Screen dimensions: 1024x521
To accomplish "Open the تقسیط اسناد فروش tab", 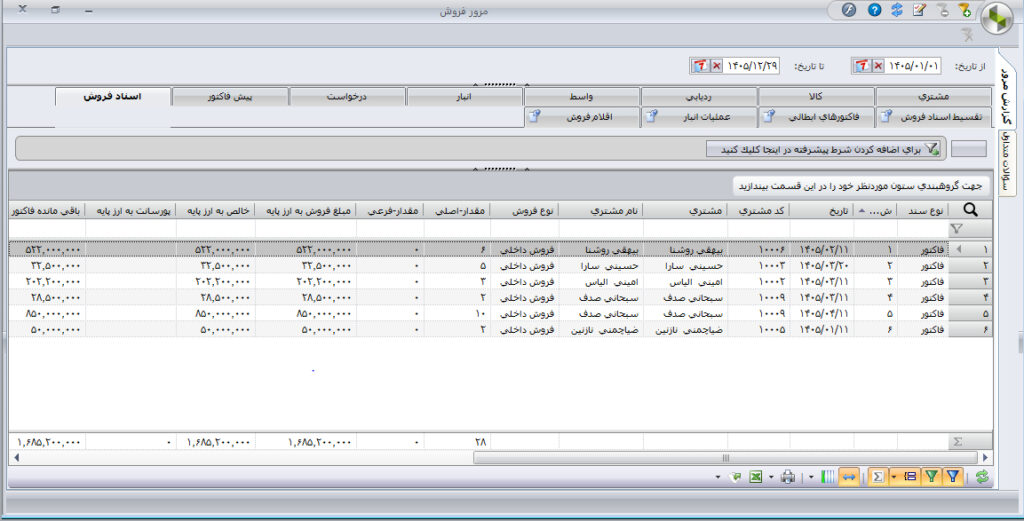I will [933, 117].
